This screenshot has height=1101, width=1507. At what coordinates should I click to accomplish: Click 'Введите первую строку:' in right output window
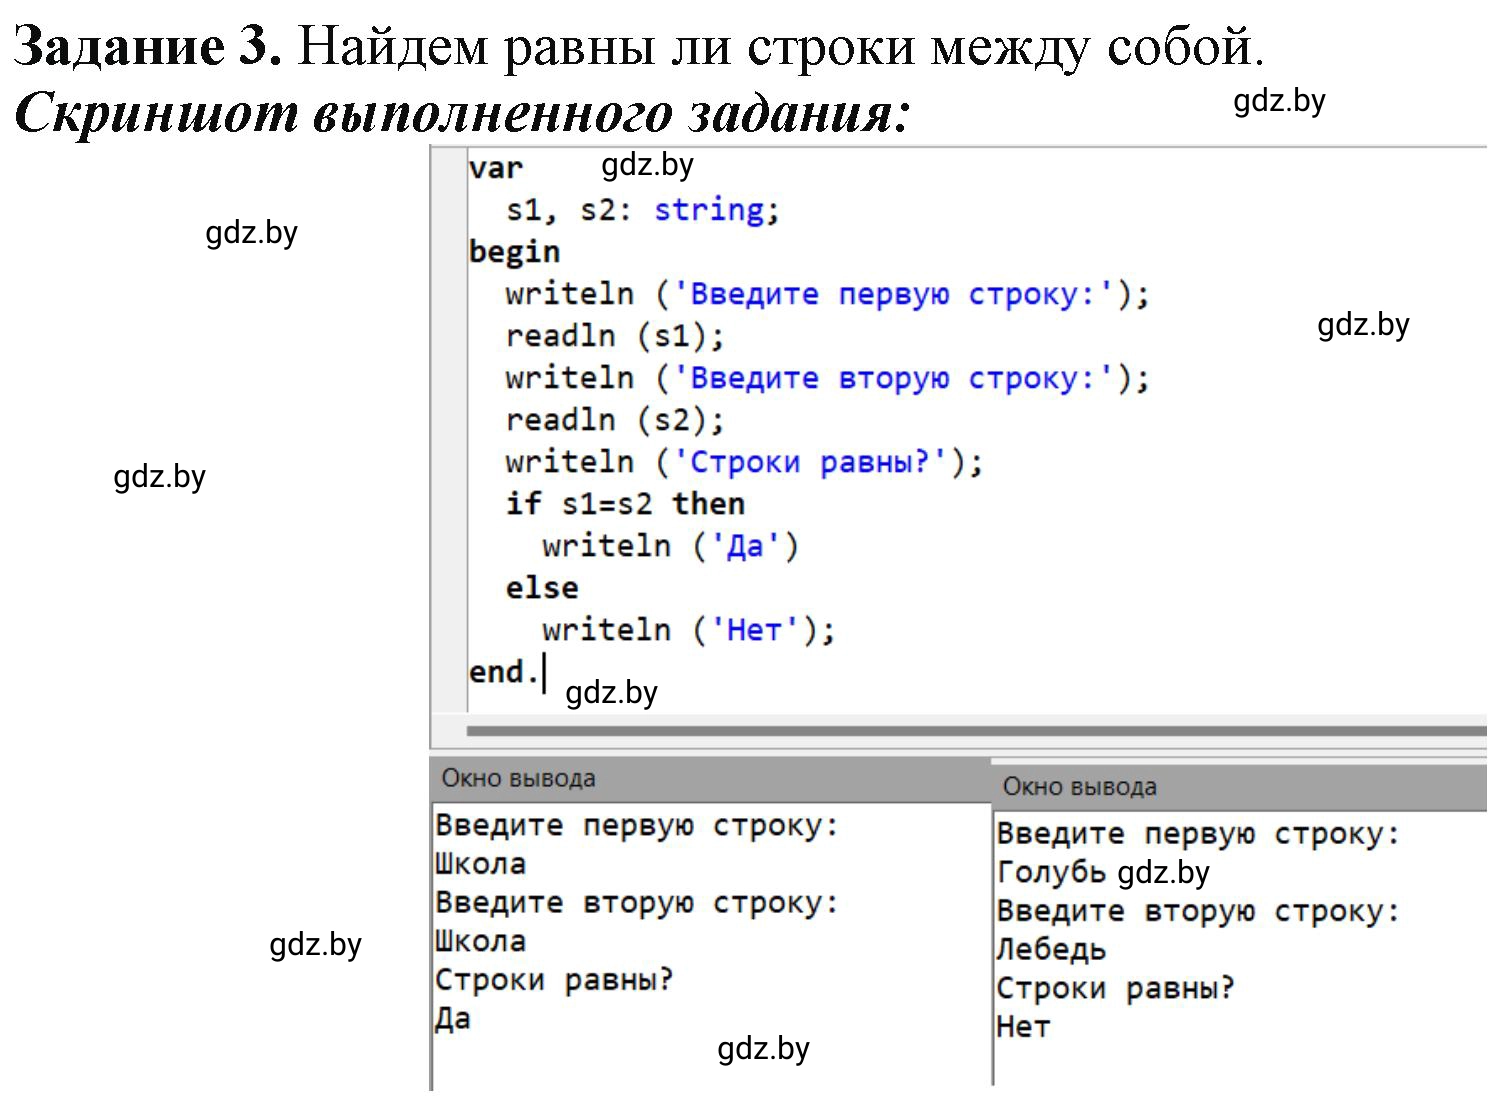click(1198, 834)
